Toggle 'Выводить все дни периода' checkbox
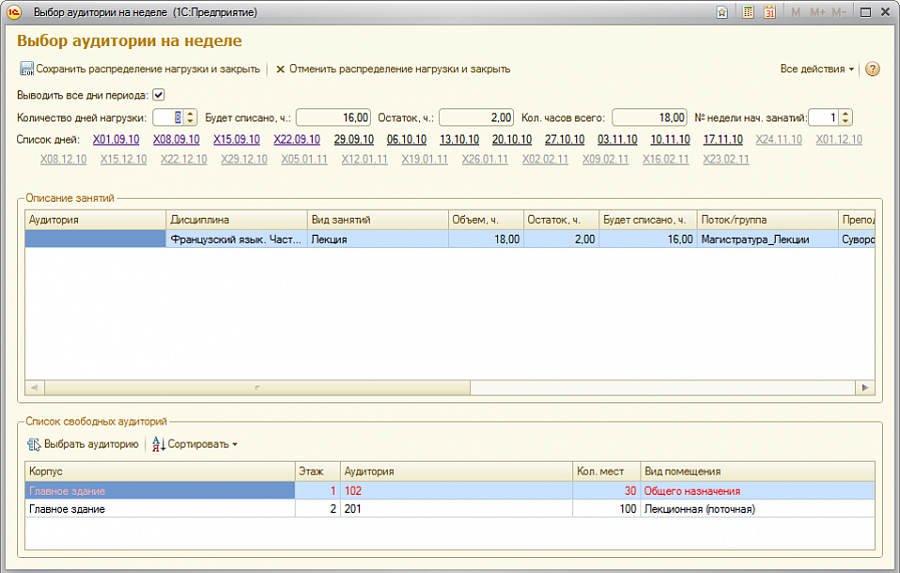The width and height of the screenshot is (900, 573). [158, 95]
